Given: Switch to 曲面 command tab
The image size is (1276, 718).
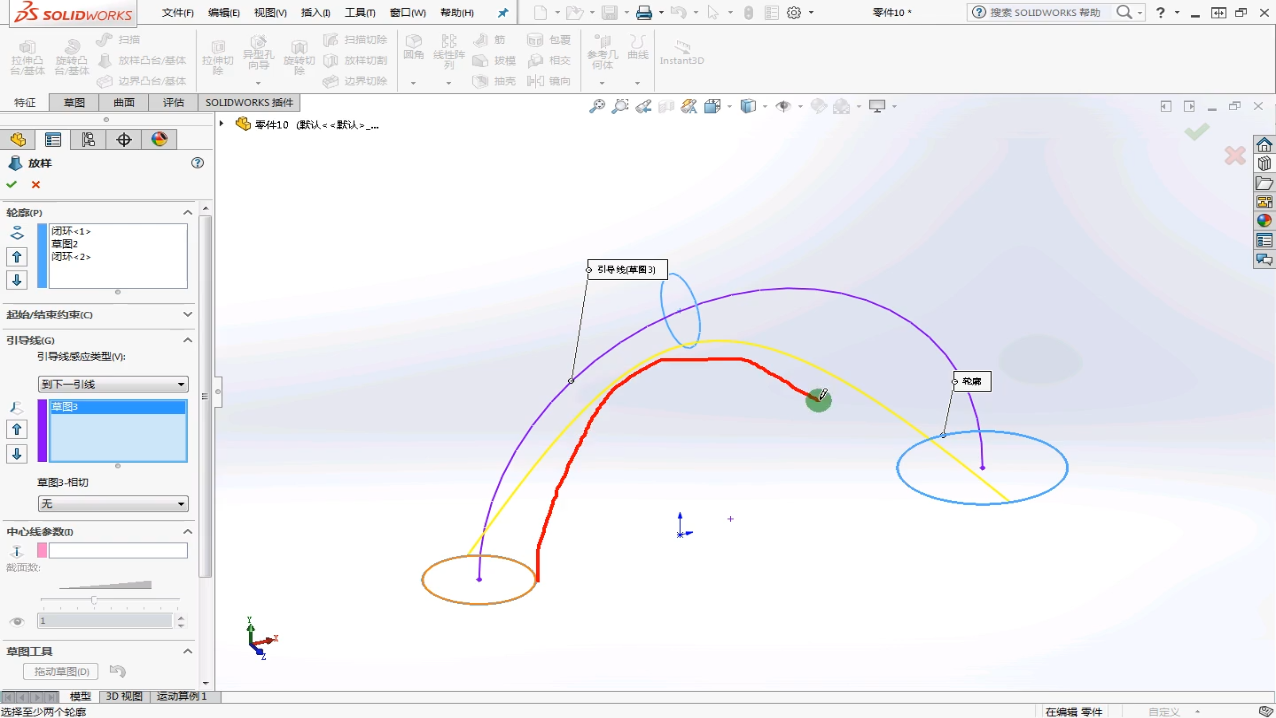Looking at the screenshot, I should tap(124, 102).
